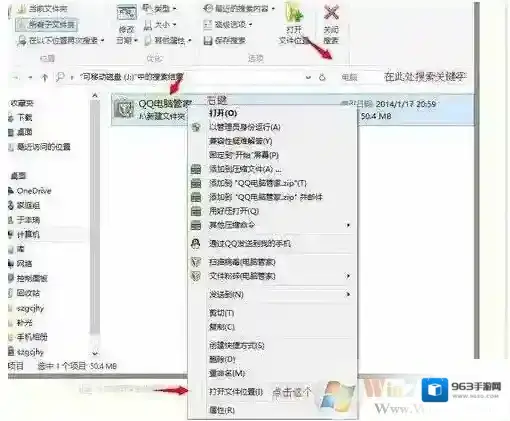Image resolution: width=510 pixels, height=421 pixels.
Task: Open 下载 in the navigation pane
Action: pos(24,117)
